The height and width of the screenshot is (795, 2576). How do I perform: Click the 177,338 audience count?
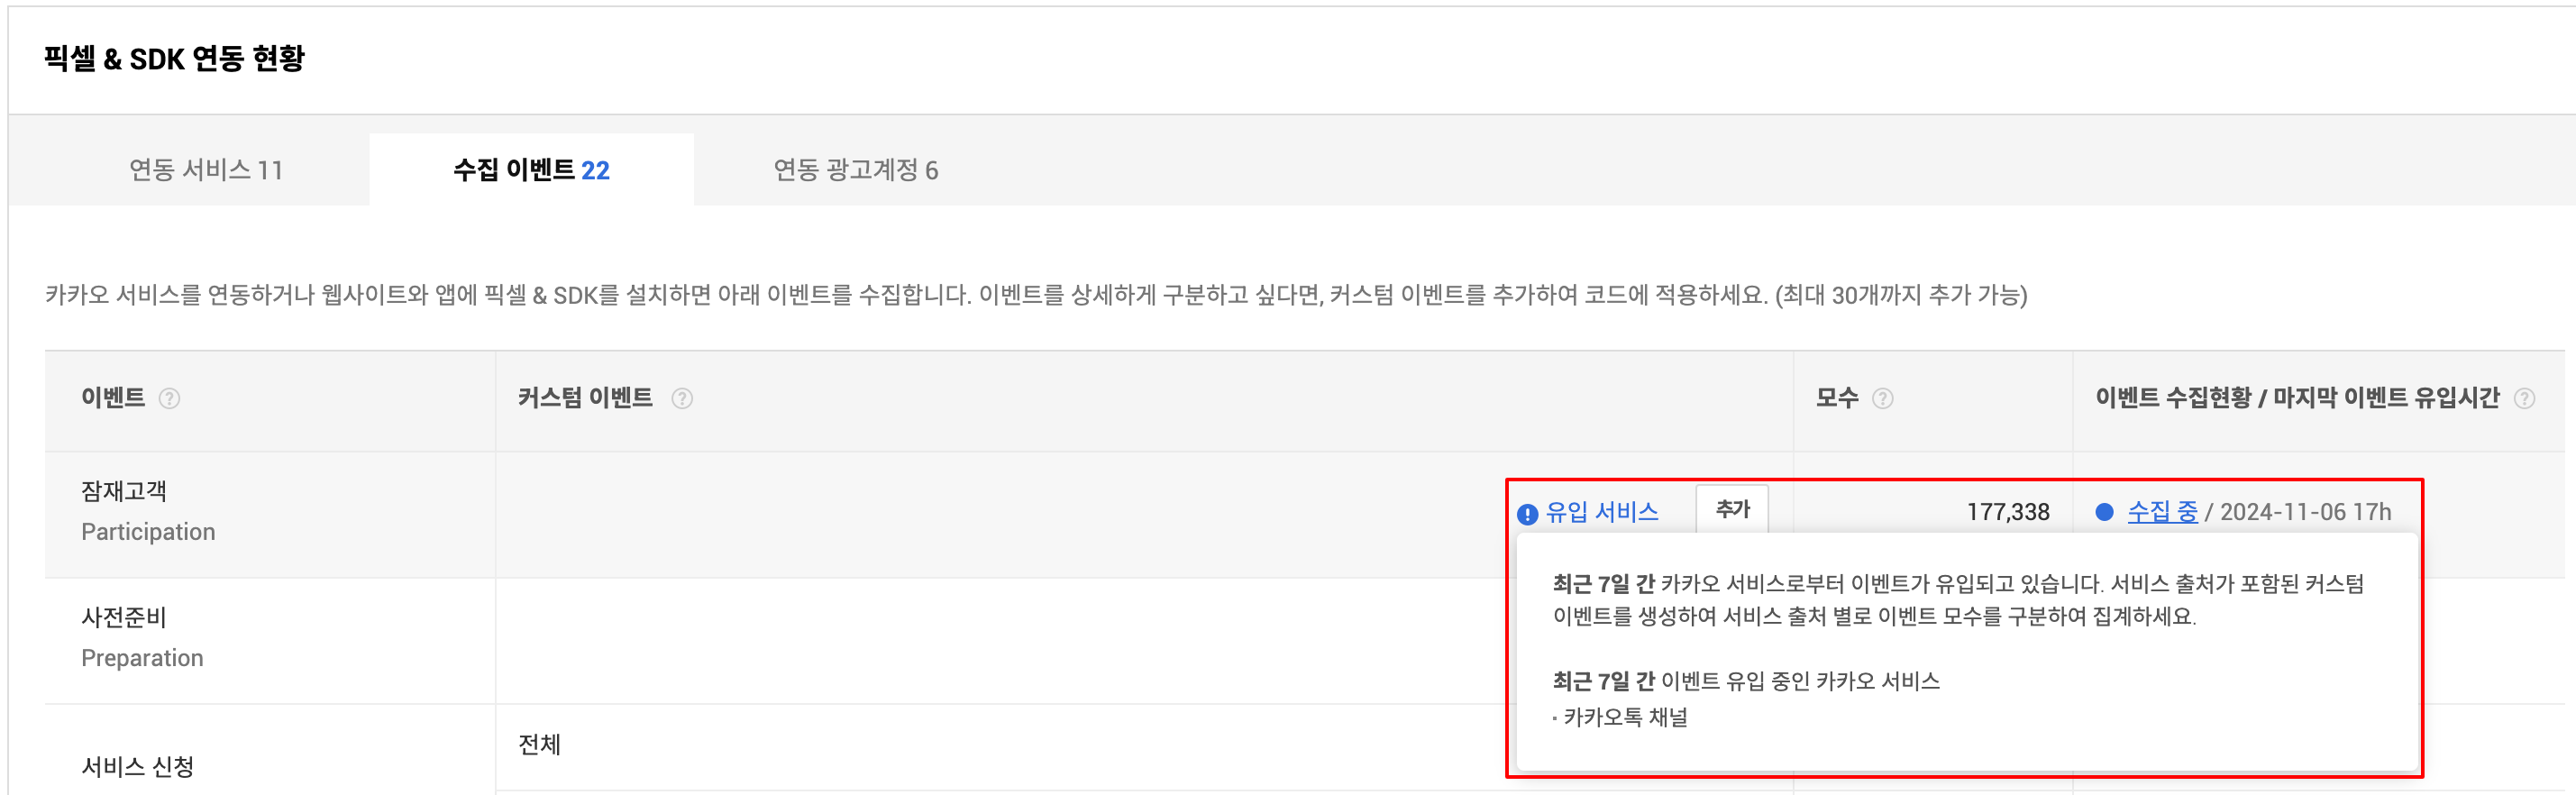(x=2007, y=512)
